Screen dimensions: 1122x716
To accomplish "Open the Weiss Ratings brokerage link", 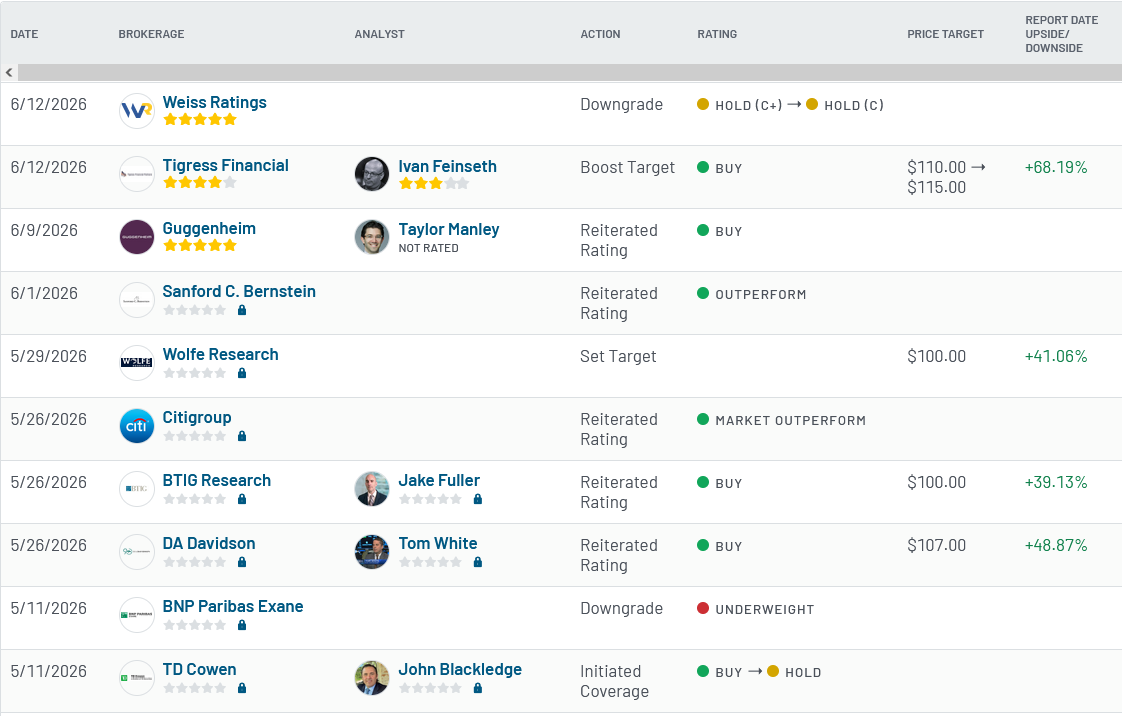I will pos(215,102).
